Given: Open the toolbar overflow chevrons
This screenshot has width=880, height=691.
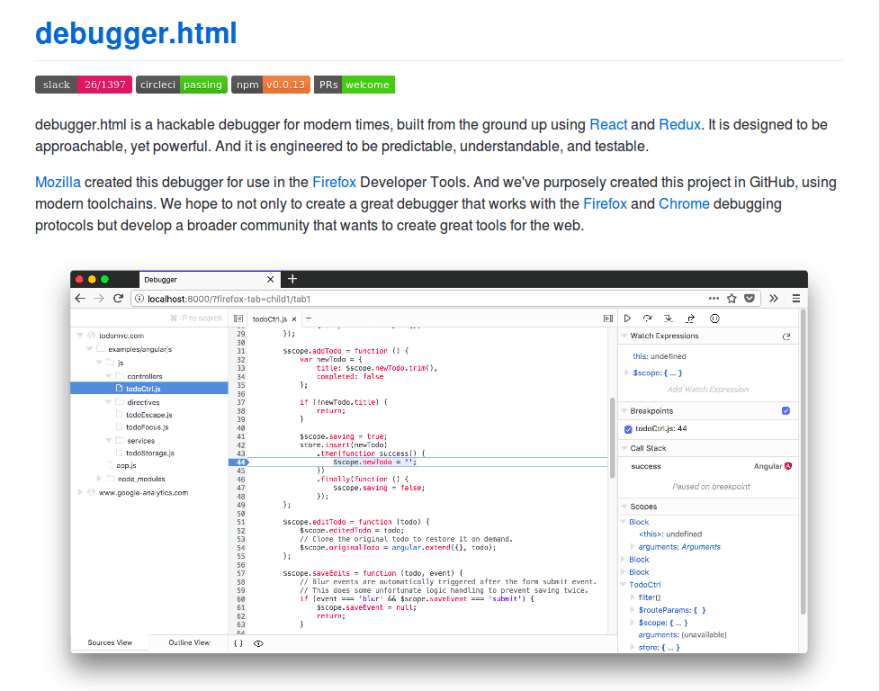Looking at the screenshot, I should coord(773,299).
